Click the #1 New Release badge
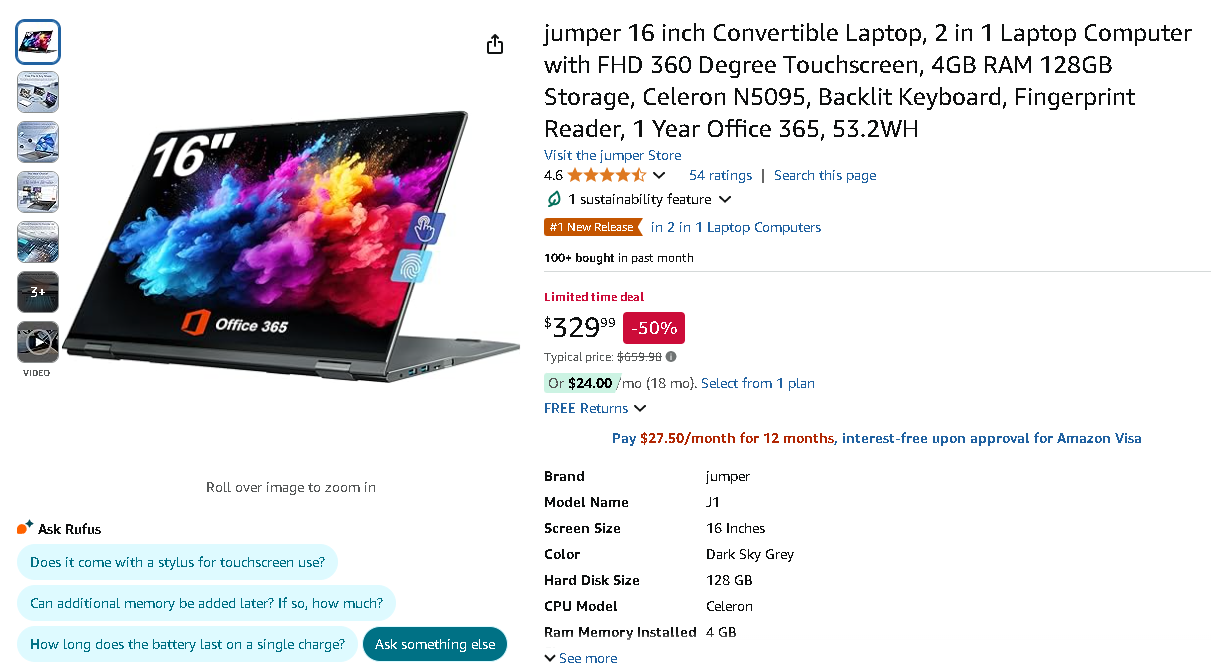Screen dimensions: 1218x672 592,227
